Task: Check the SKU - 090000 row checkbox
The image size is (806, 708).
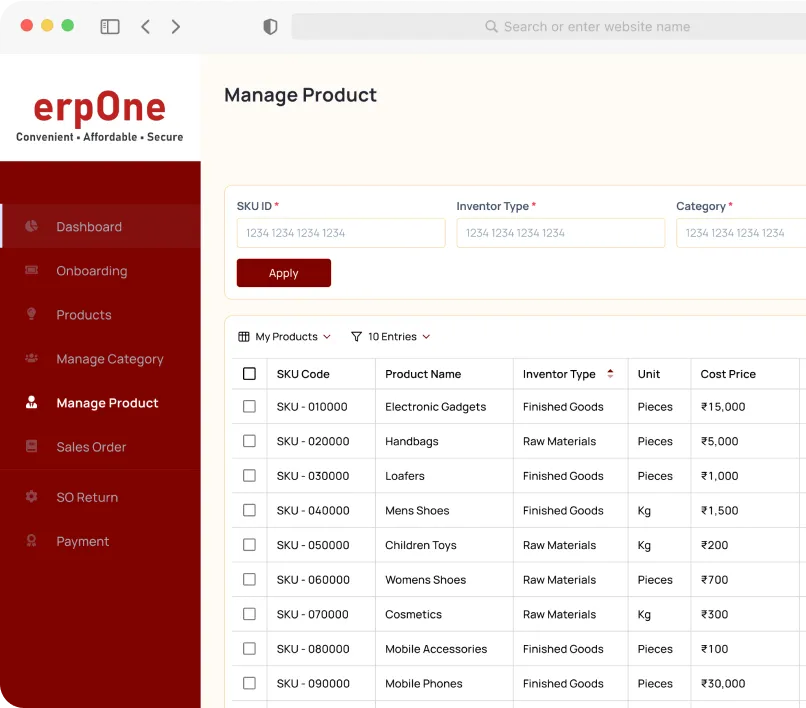Action: coord(249,683)
